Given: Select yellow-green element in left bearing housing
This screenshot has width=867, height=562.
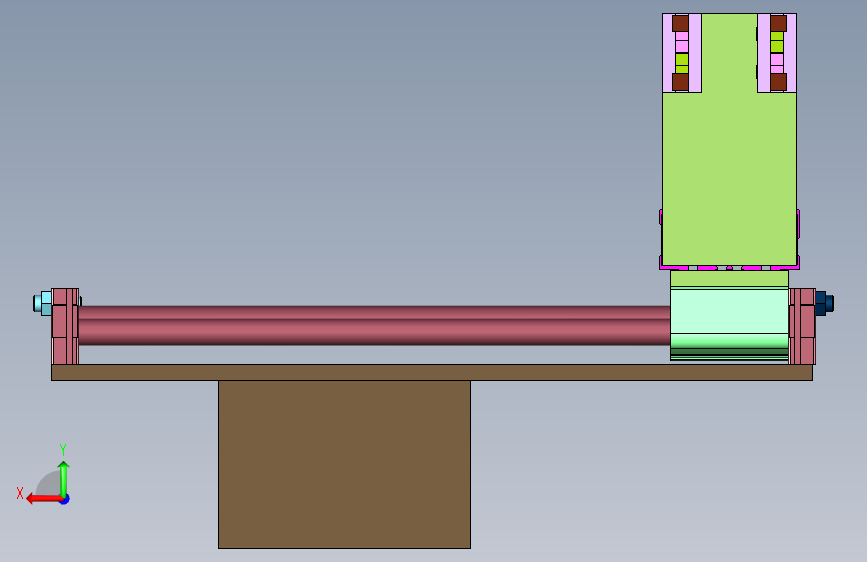Looking at the screenshot, I should [682, 63].
